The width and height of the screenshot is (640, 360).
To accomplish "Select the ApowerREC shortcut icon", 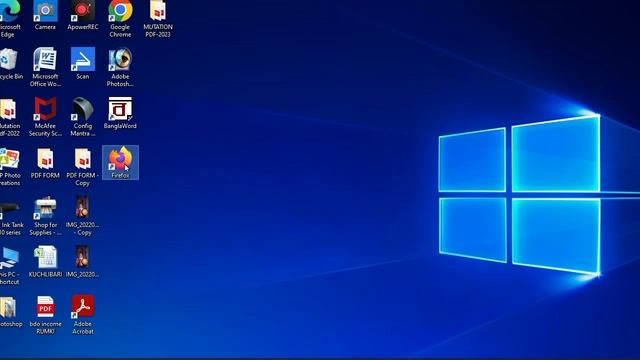I will pyautogui.click(x=82, y=16).
